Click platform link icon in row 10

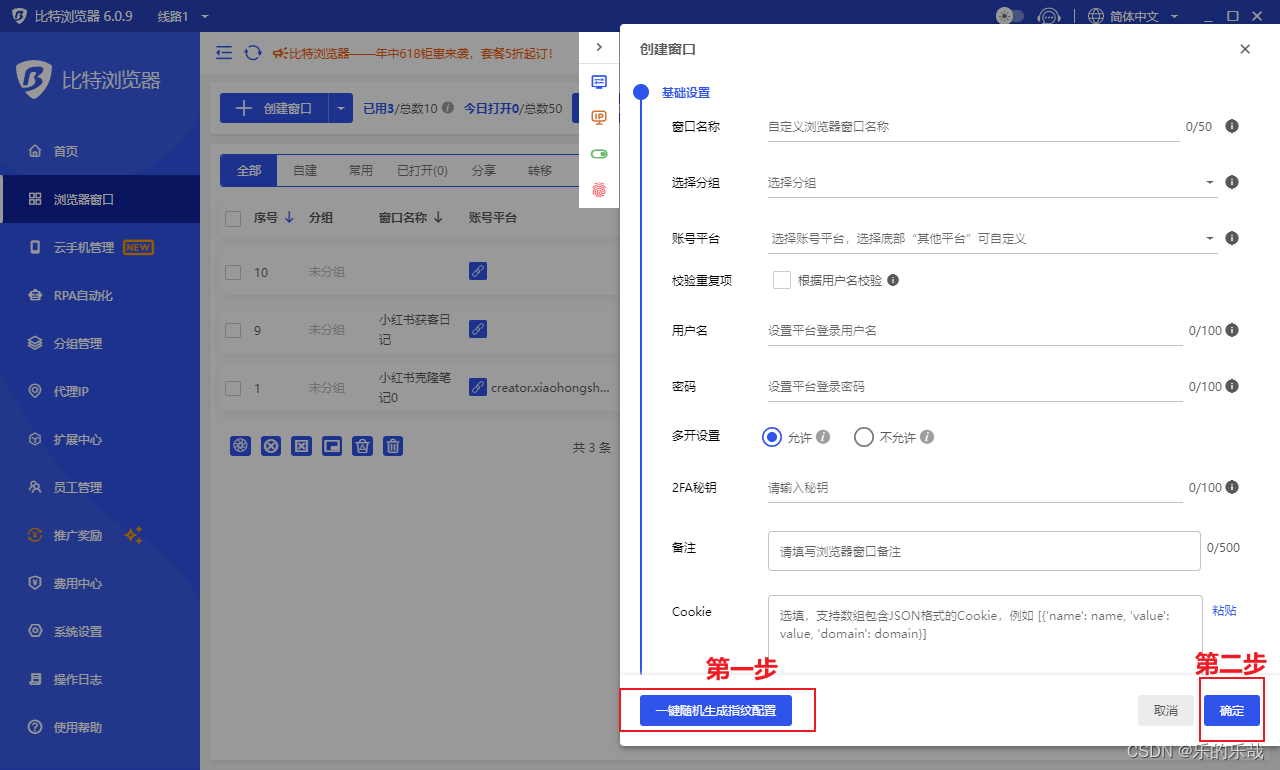tap(478, 271)
